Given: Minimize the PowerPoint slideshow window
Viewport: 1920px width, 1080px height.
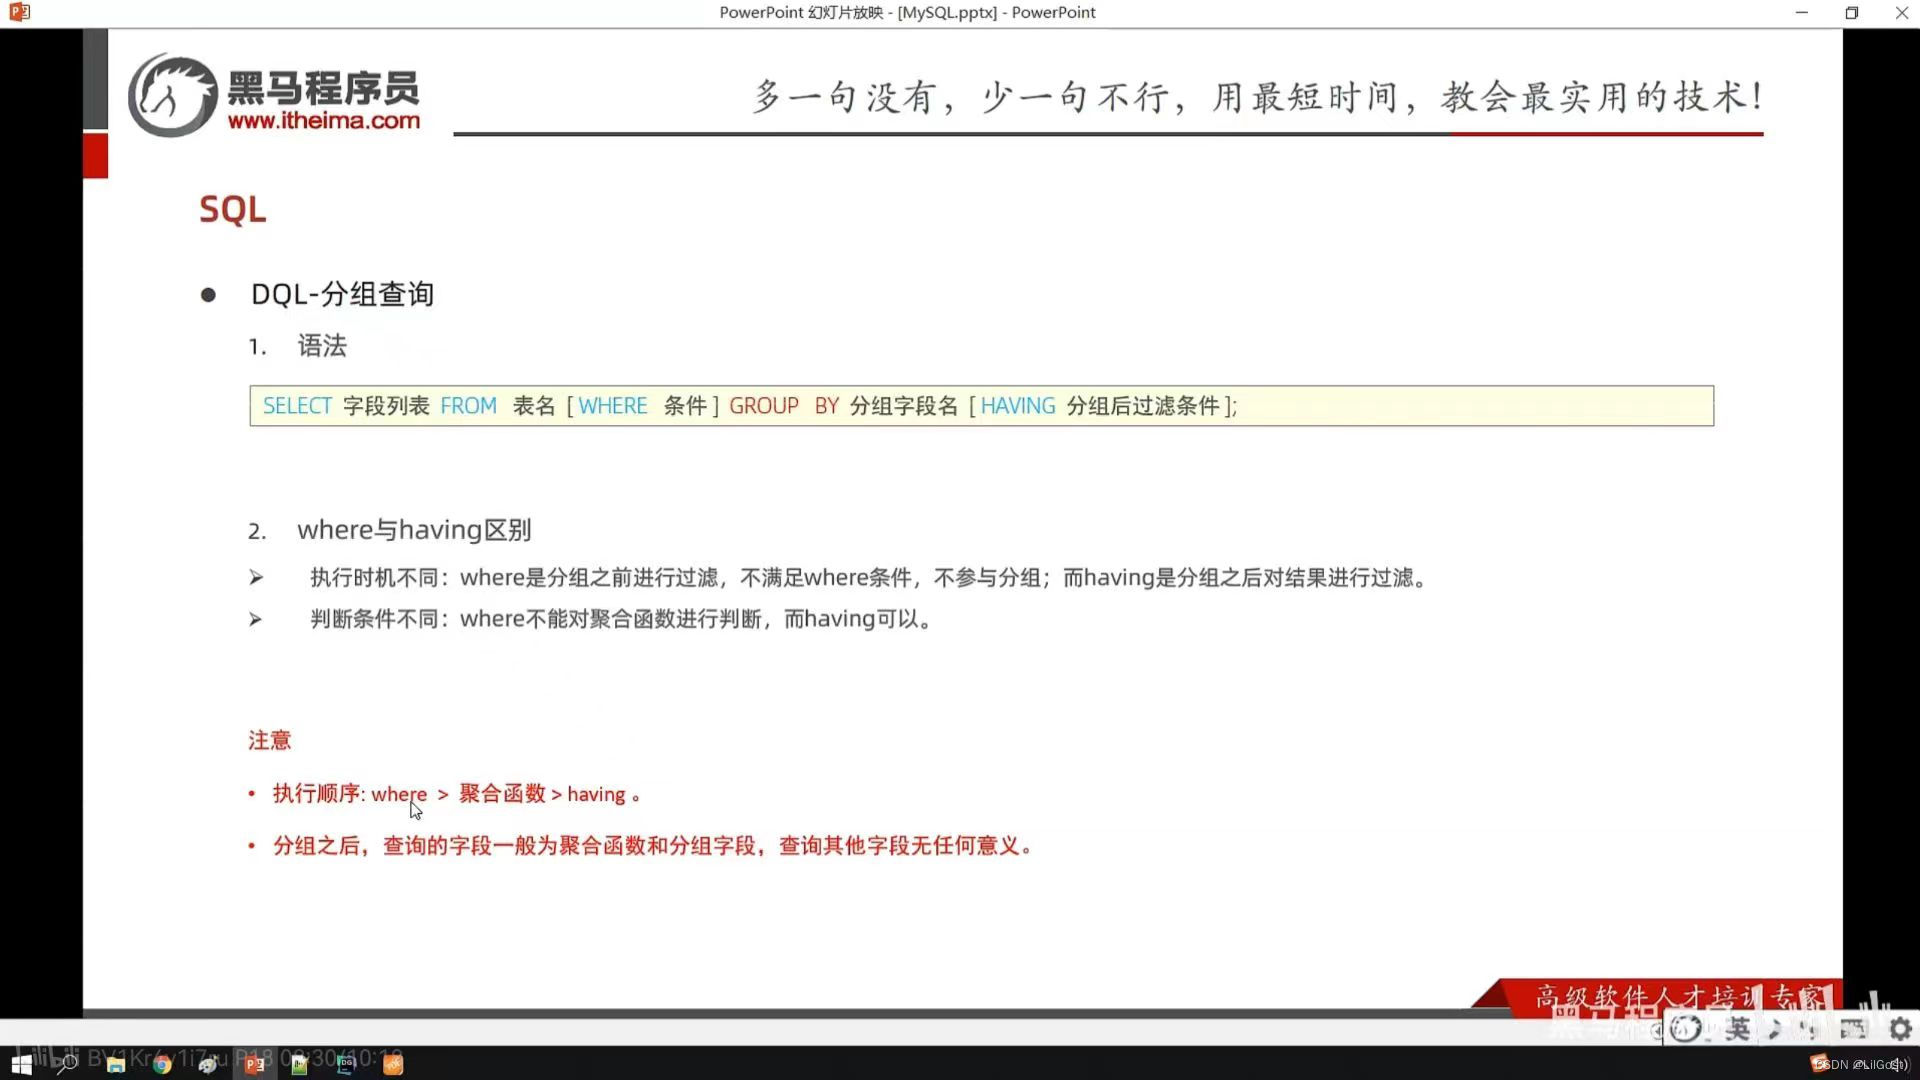Looking at the screenshot, I should pos(1801,13).
